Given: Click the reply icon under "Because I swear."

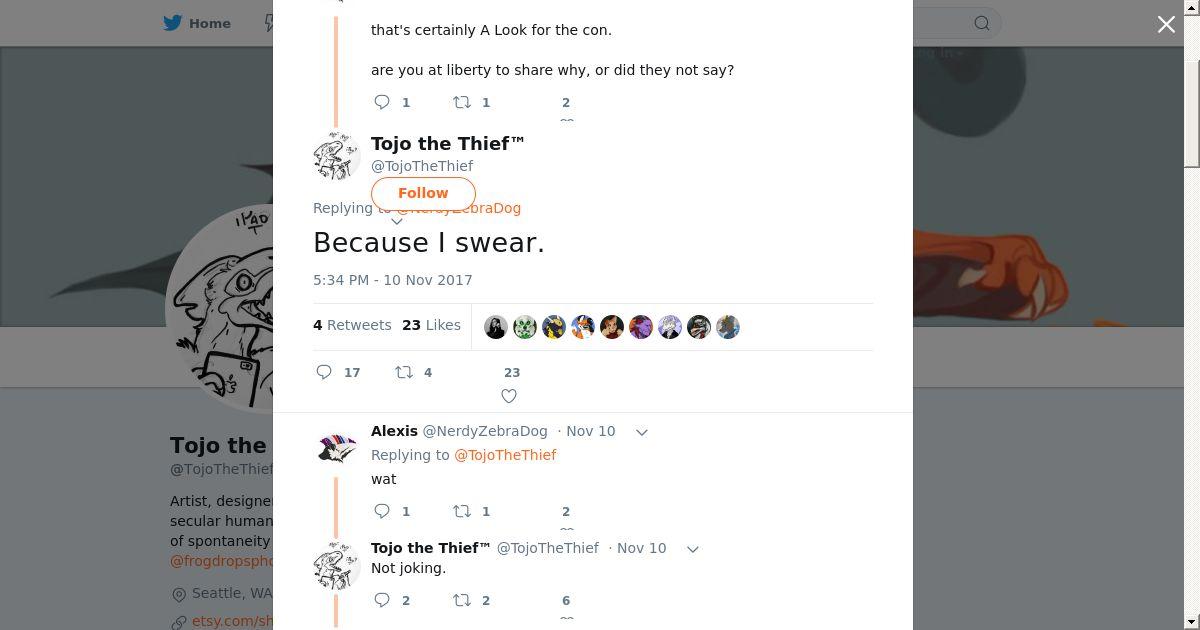Looking at the screenshot, I should click(324, 372).
